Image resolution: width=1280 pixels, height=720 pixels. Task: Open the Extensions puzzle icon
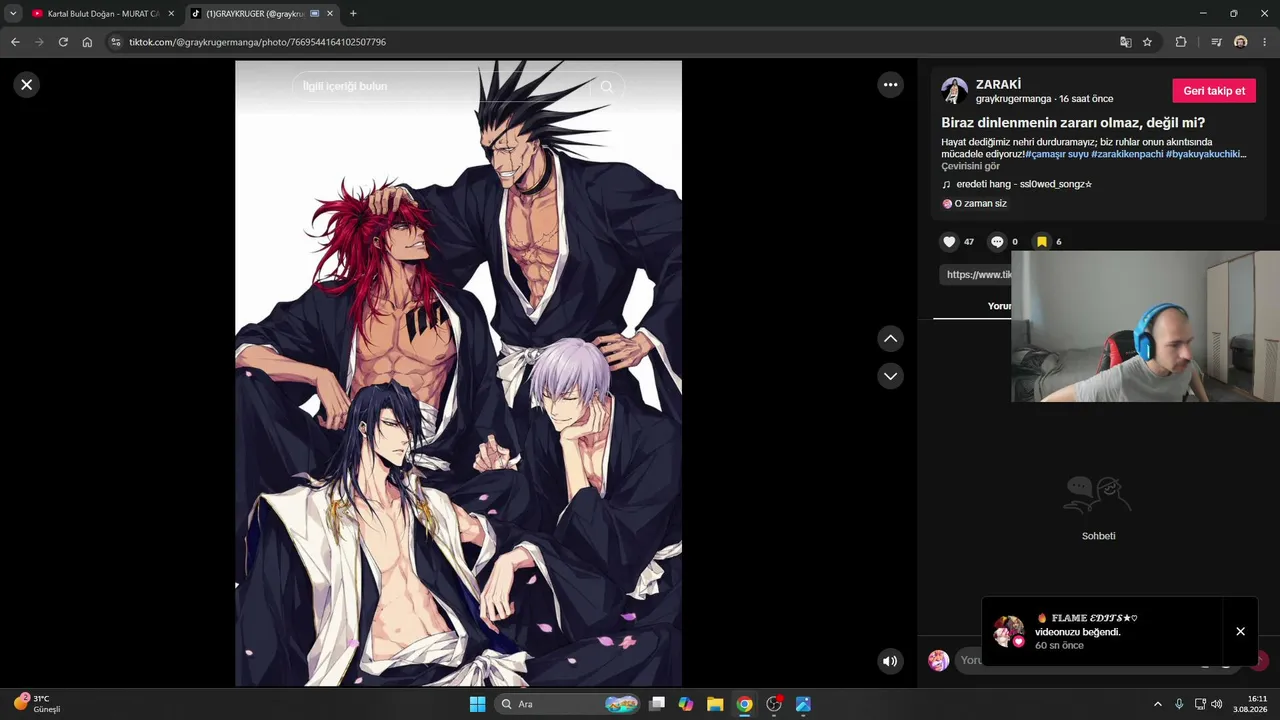pyautogui.click(x=1181, y=42)
